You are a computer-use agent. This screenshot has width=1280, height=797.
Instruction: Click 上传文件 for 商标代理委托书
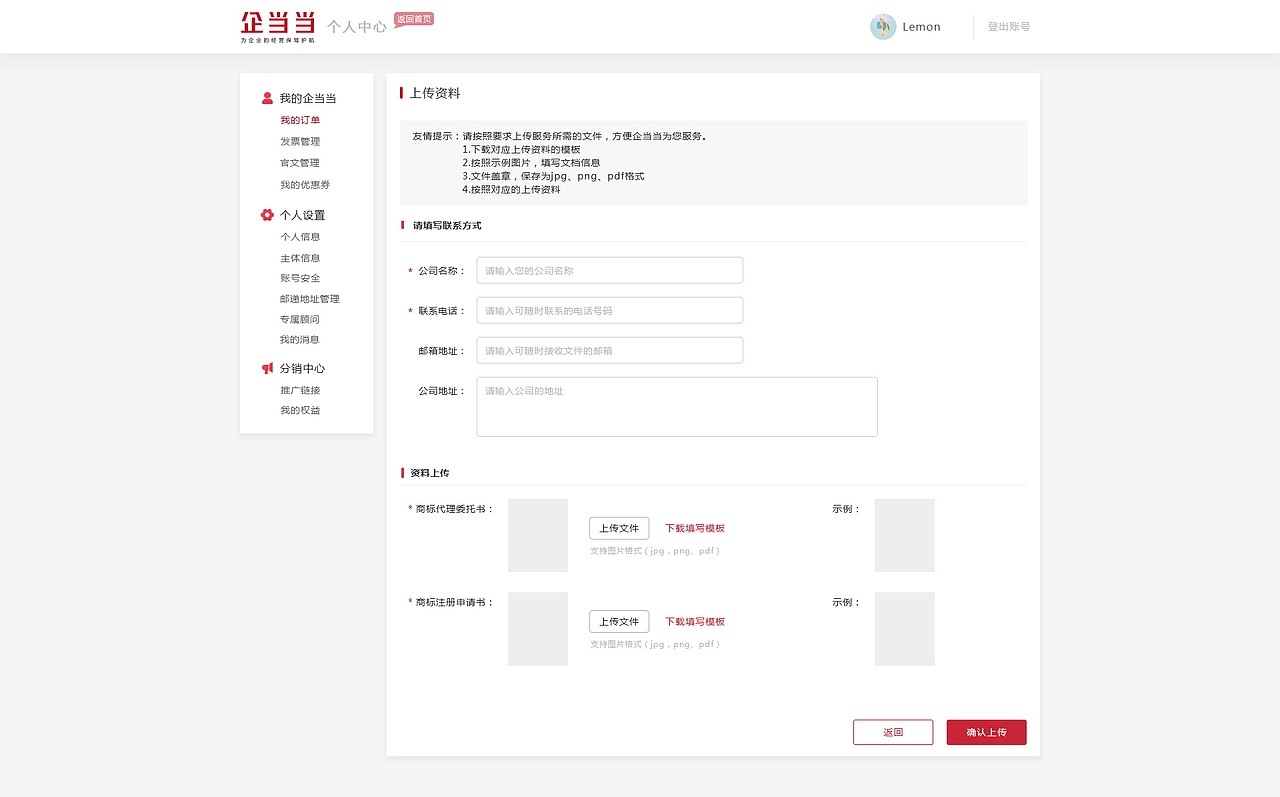click(619, 528)
